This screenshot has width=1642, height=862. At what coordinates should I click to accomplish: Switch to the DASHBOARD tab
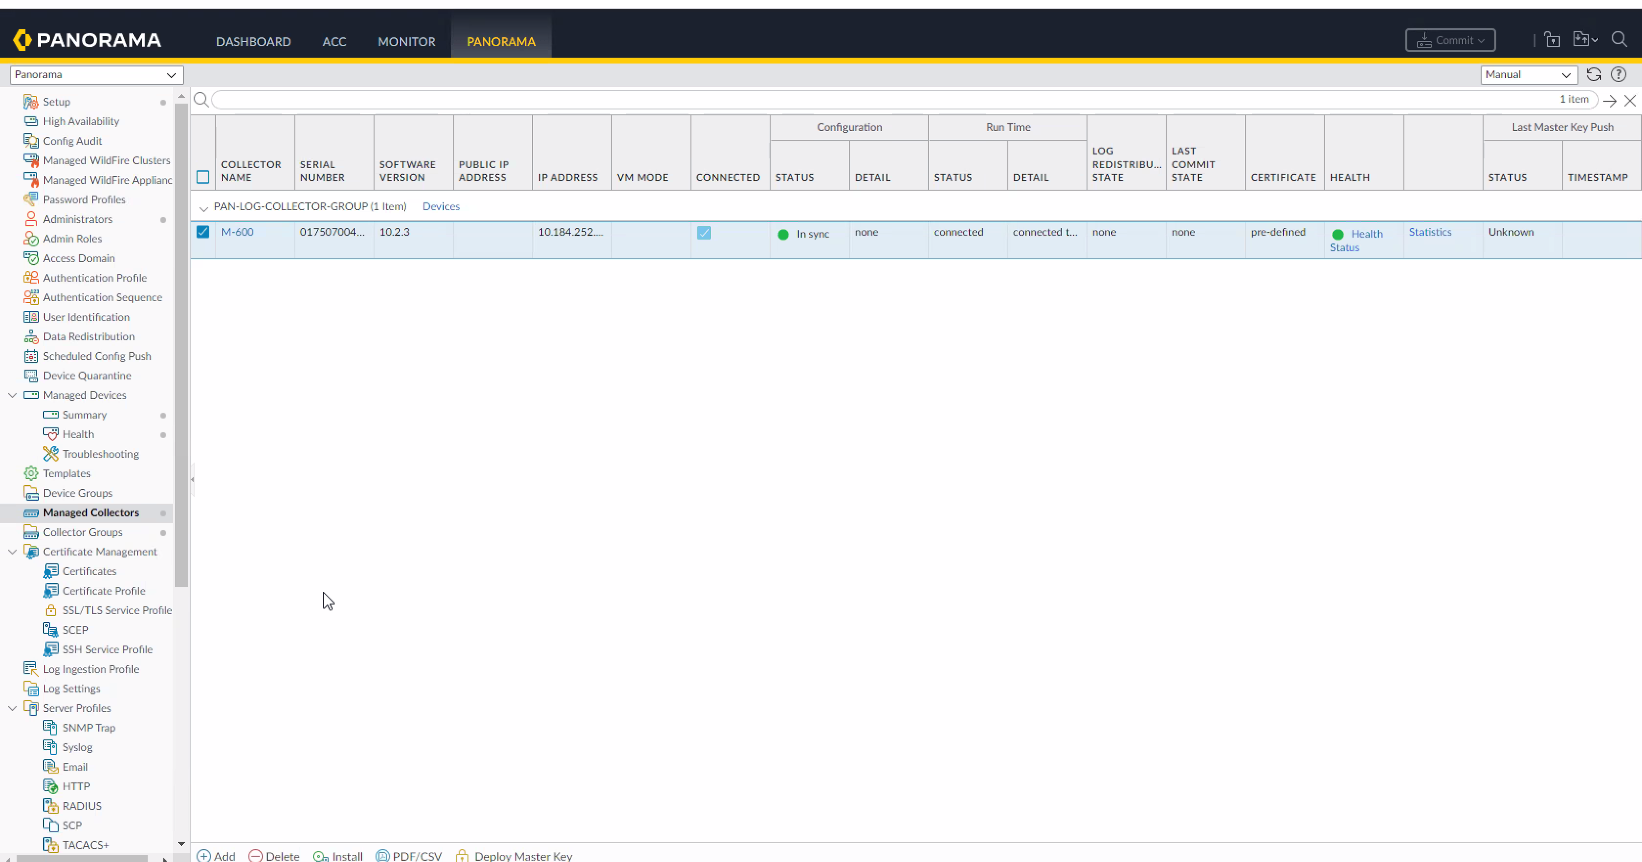click(x=253, y=41)
